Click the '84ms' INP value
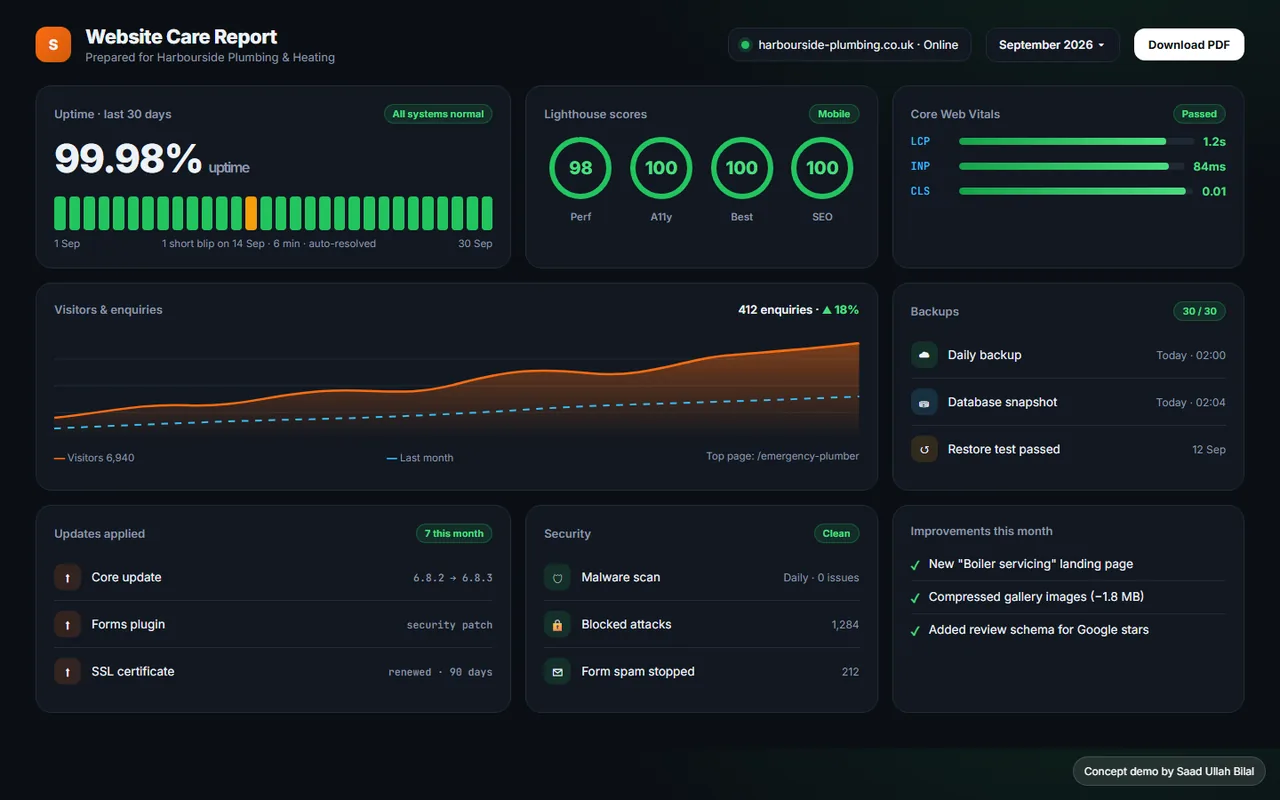 [1209, 166]
